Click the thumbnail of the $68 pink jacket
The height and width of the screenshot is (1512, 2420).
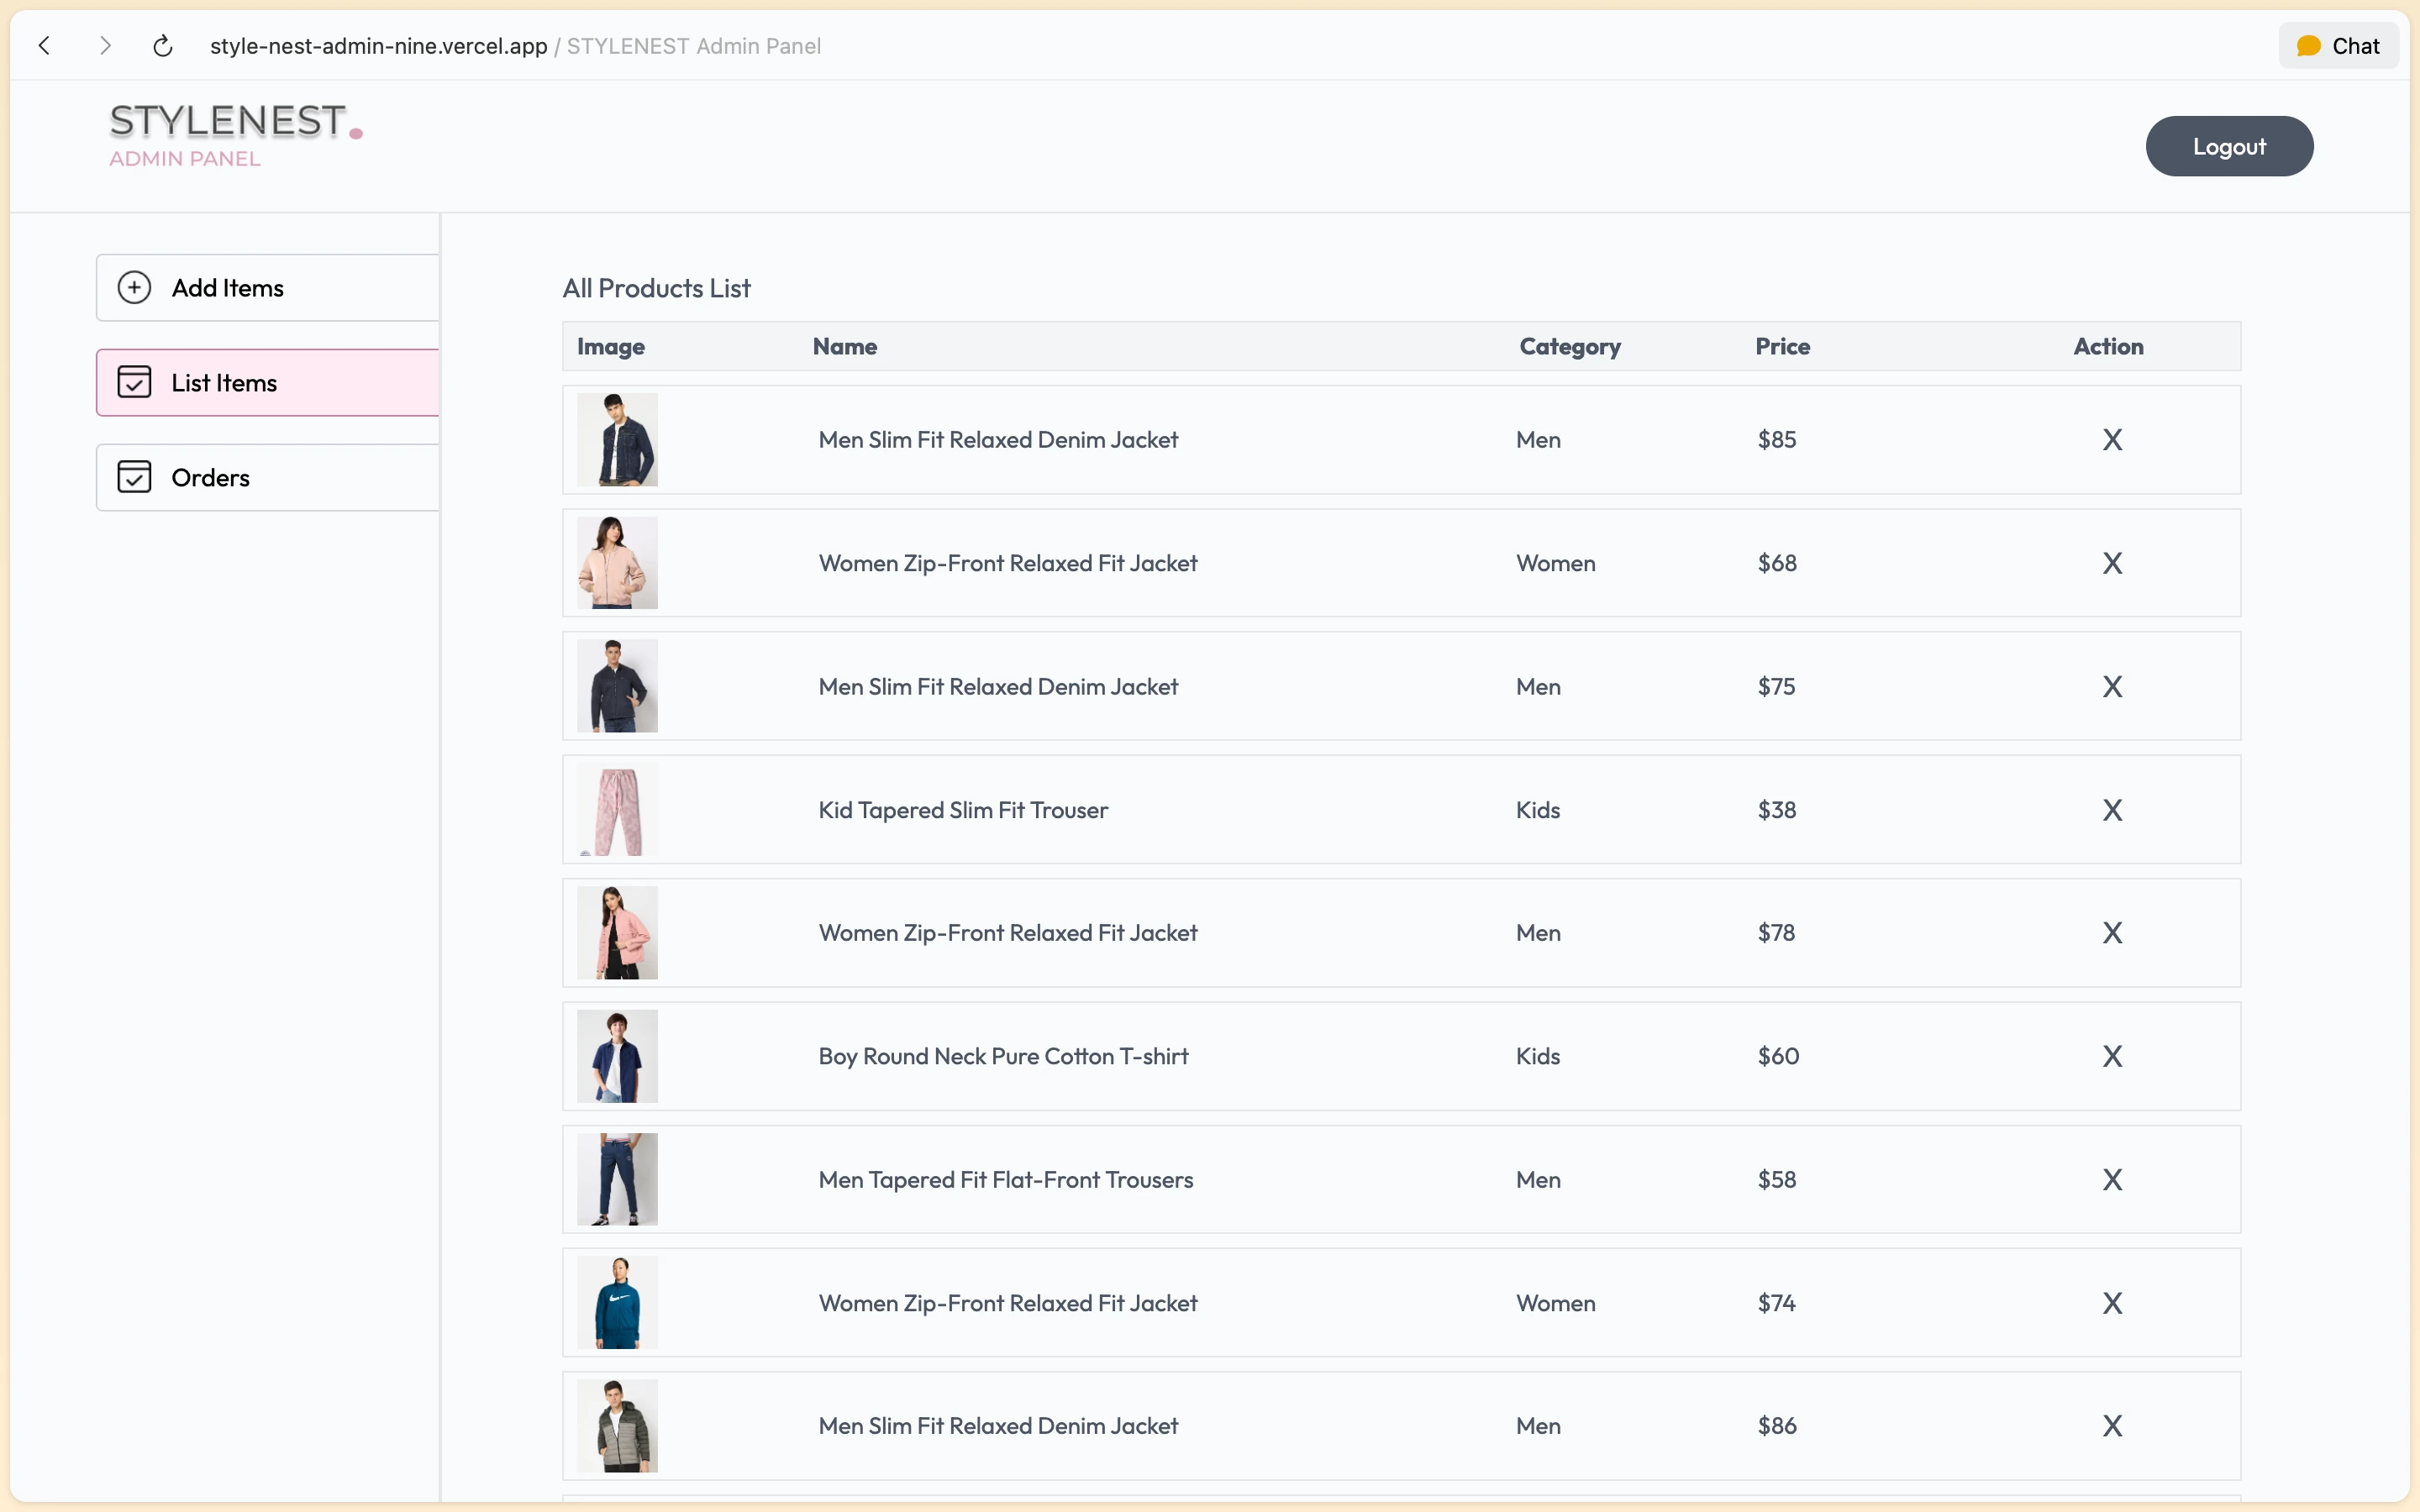pos(617,563)
